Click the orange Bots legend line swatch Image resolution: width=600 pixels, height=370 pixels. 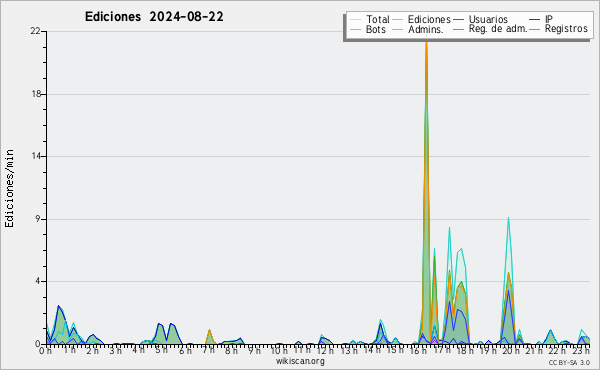click(x=355, y=29)
